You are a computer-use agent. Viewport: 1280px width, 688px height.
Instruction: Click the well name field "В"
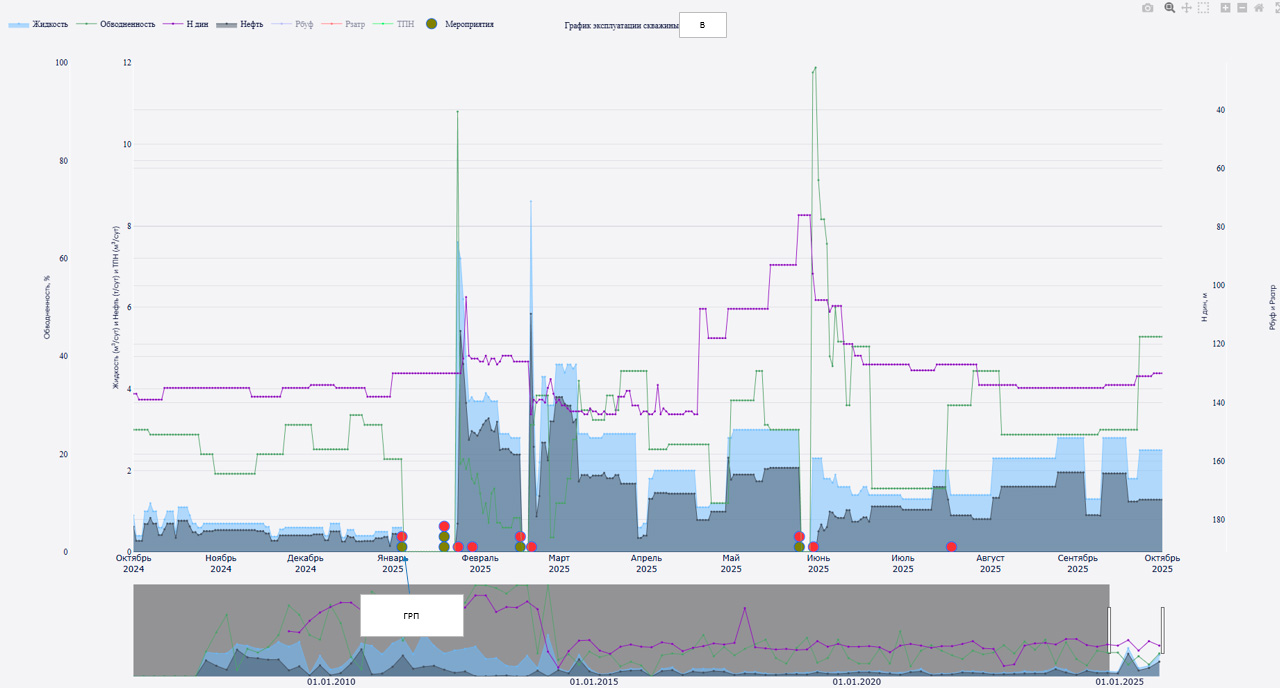702,25
